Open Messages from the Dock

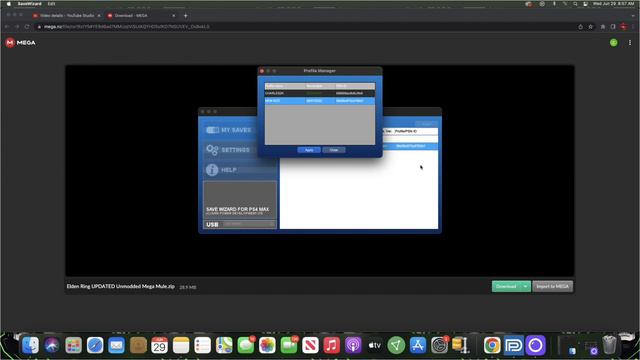246,345
